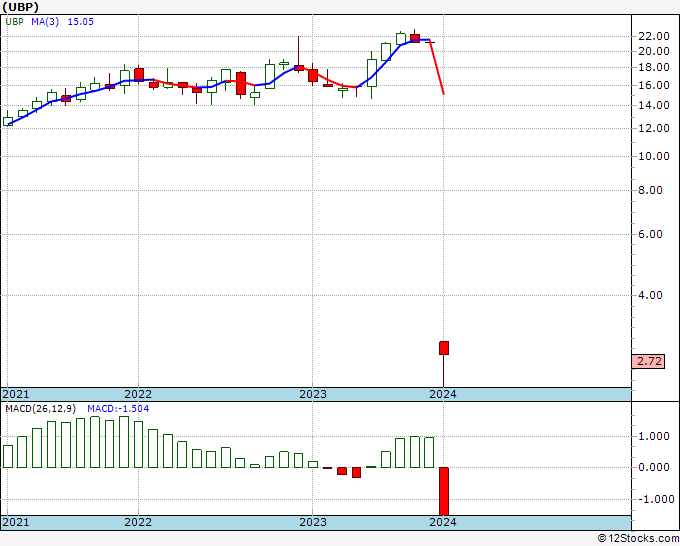Click the 2022 label on MACD timeline

coord(138,522)
